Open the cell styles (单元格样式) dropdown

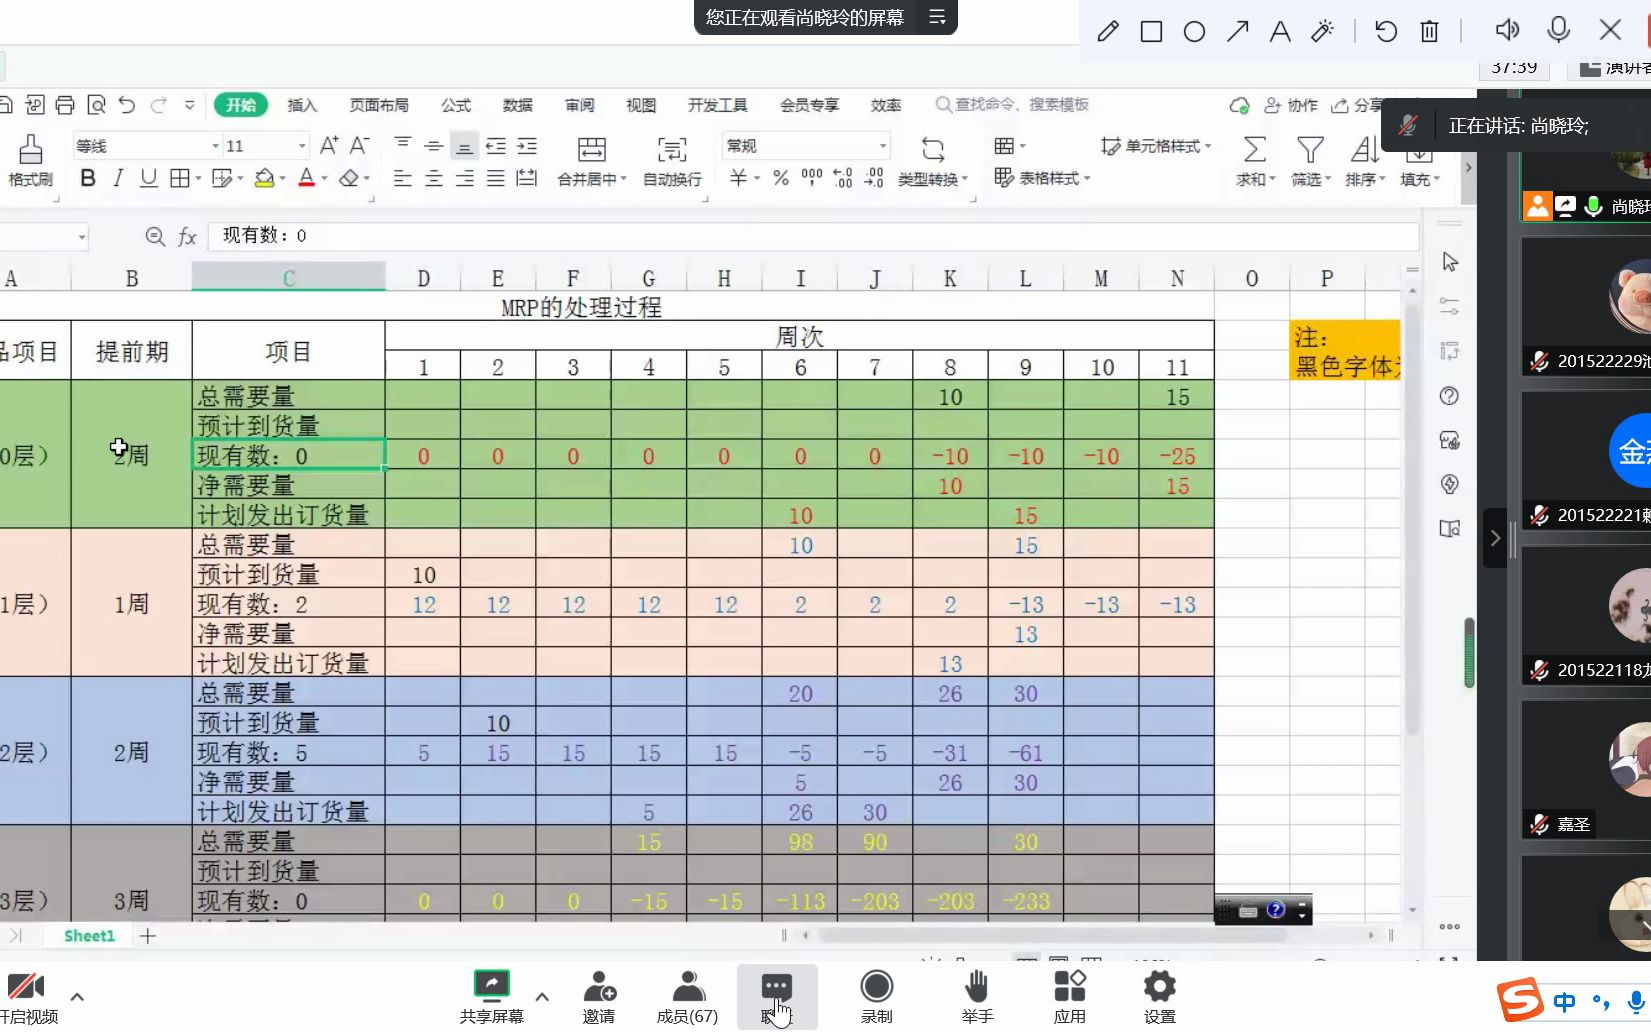click(1156, 146)
